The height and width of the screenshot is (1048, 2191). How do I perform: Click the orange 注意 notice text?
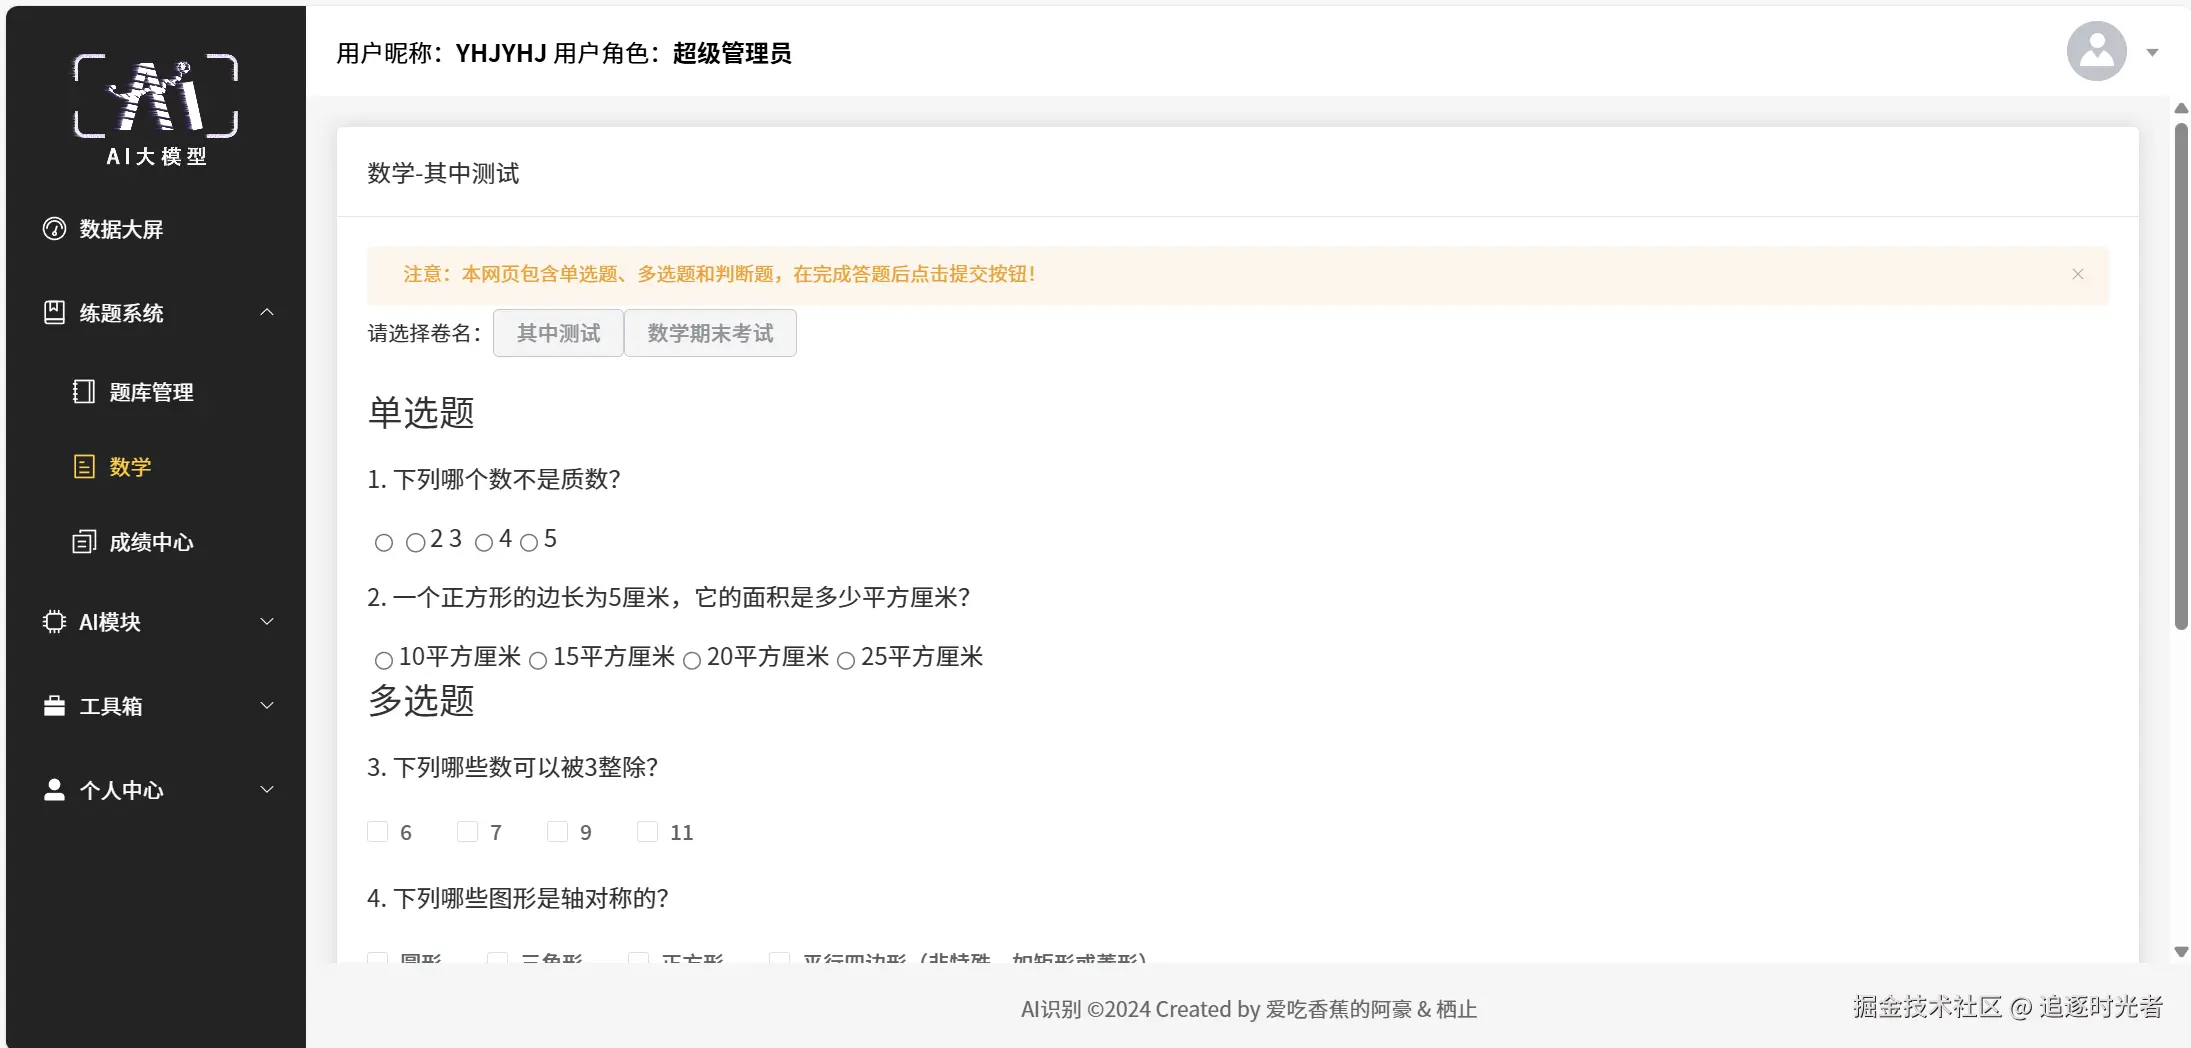[719, 274]
